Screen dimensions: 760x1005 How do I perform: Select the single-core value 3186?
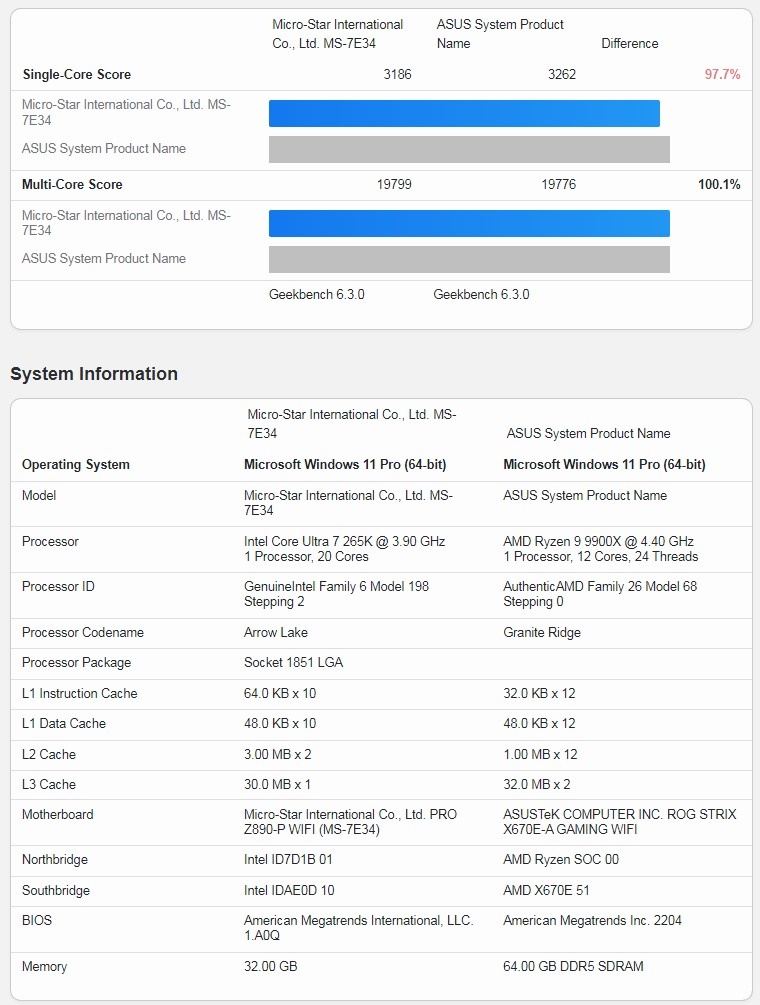(397, 74)
